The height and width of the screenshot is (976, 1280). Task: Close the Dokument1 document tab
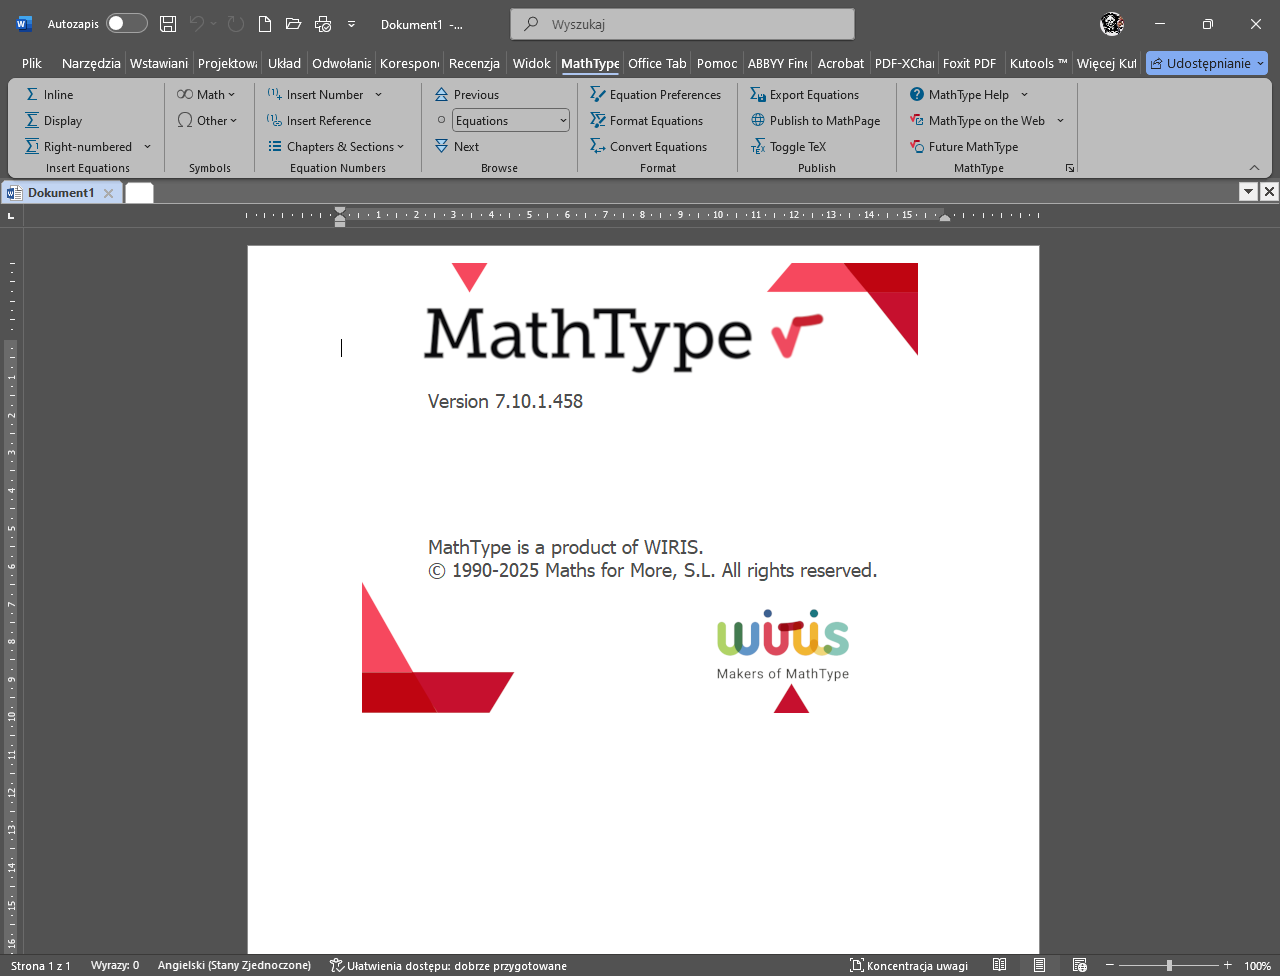(109, 193)
